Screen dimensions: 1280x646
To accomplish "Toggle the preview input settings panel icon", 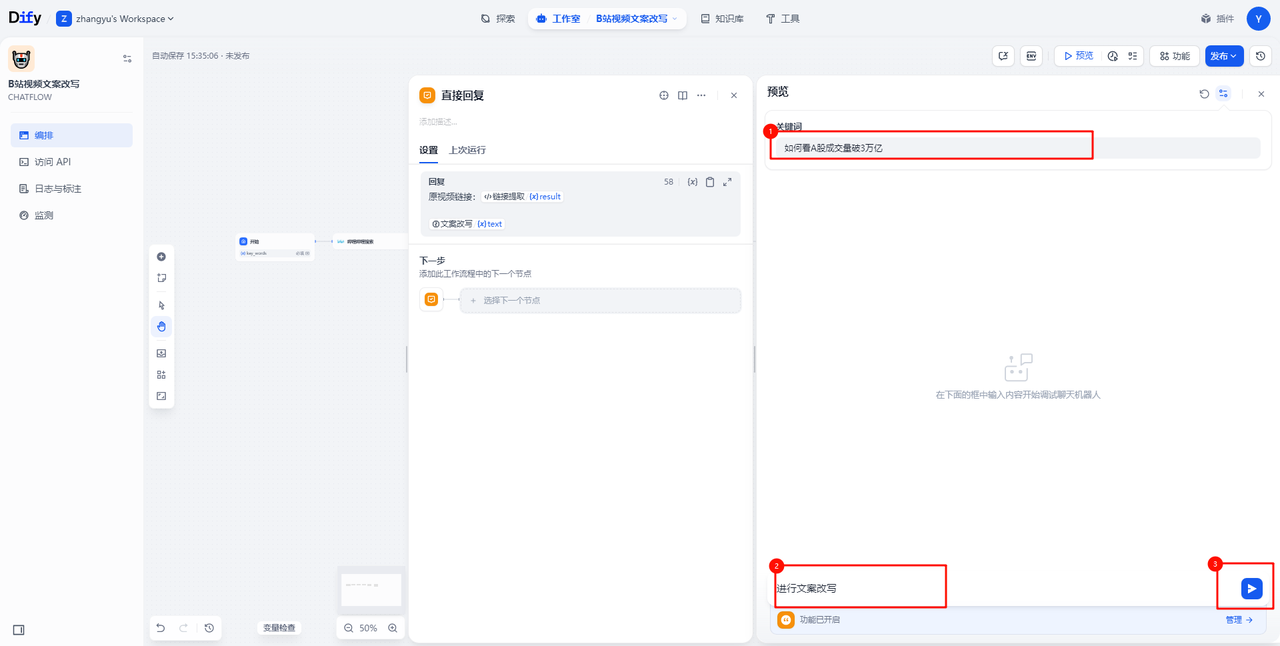I will (1223, 94).
